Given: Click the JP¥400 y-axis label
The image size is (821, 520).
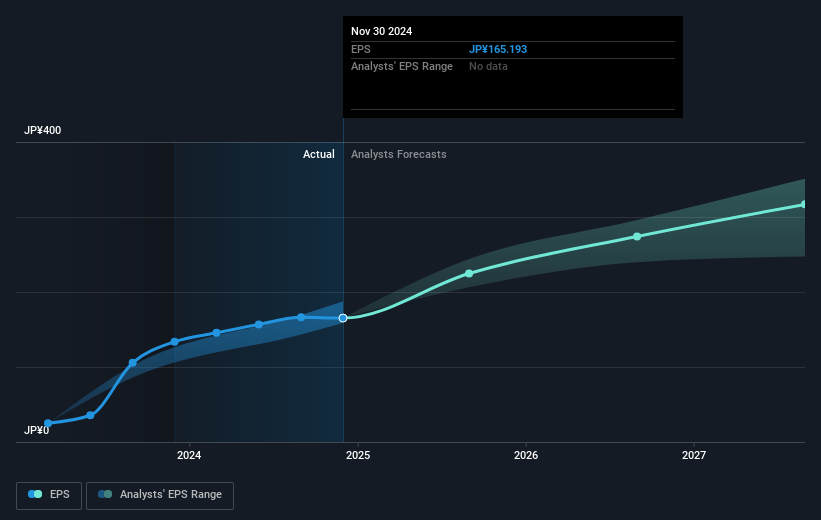Looking at the screenshot, I should (x=42, y=130).
